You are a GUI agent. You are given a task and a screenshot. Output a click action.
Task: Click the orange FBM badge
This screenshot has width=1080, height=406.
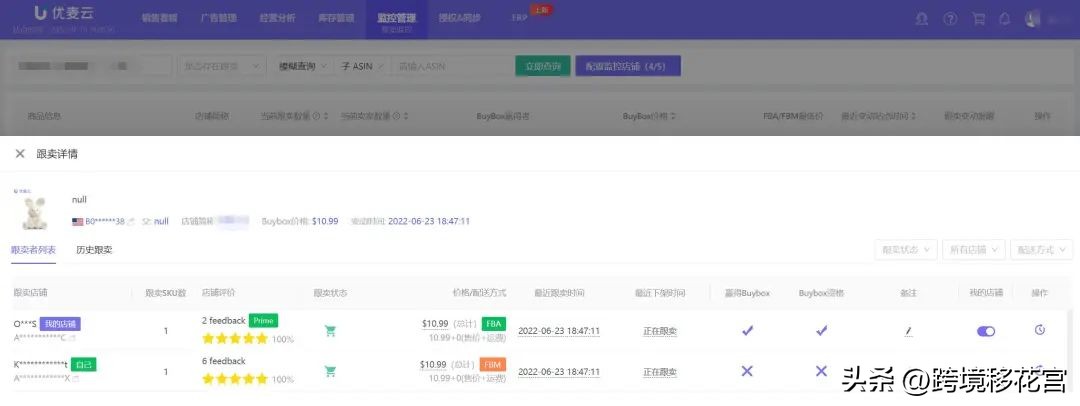tap(493, 364)
